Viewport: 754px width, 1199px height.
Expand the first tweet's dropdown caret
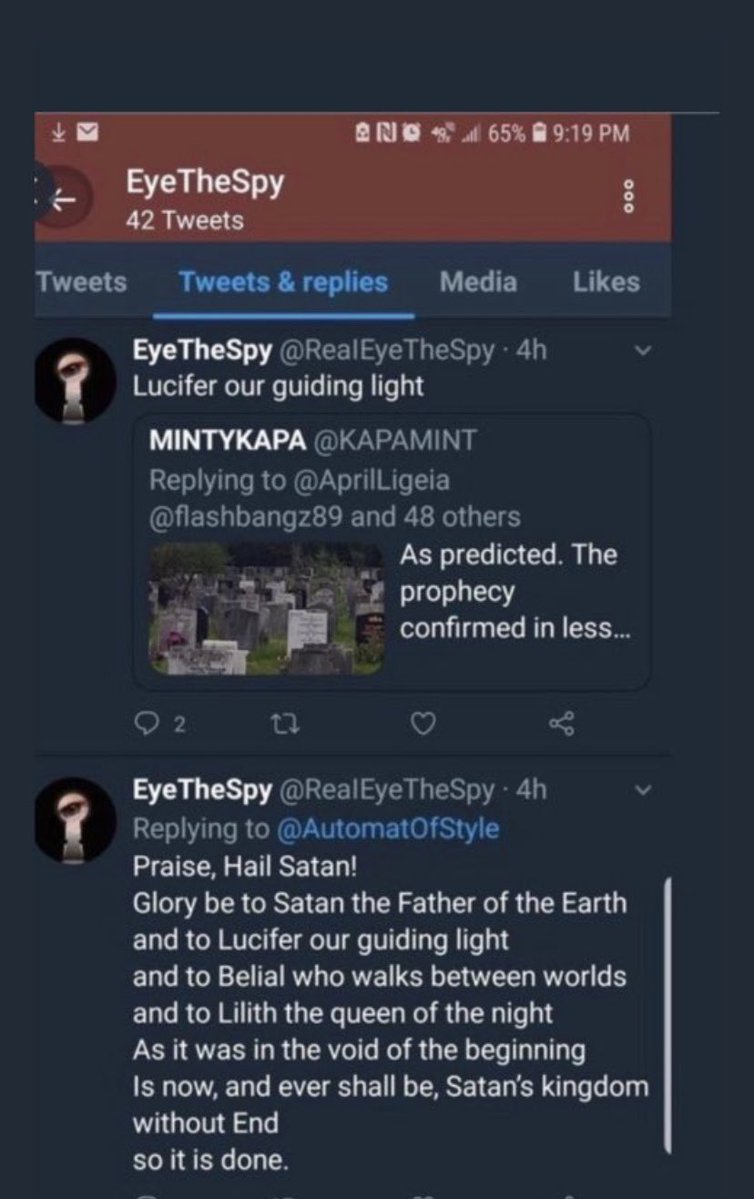point(643,351)
